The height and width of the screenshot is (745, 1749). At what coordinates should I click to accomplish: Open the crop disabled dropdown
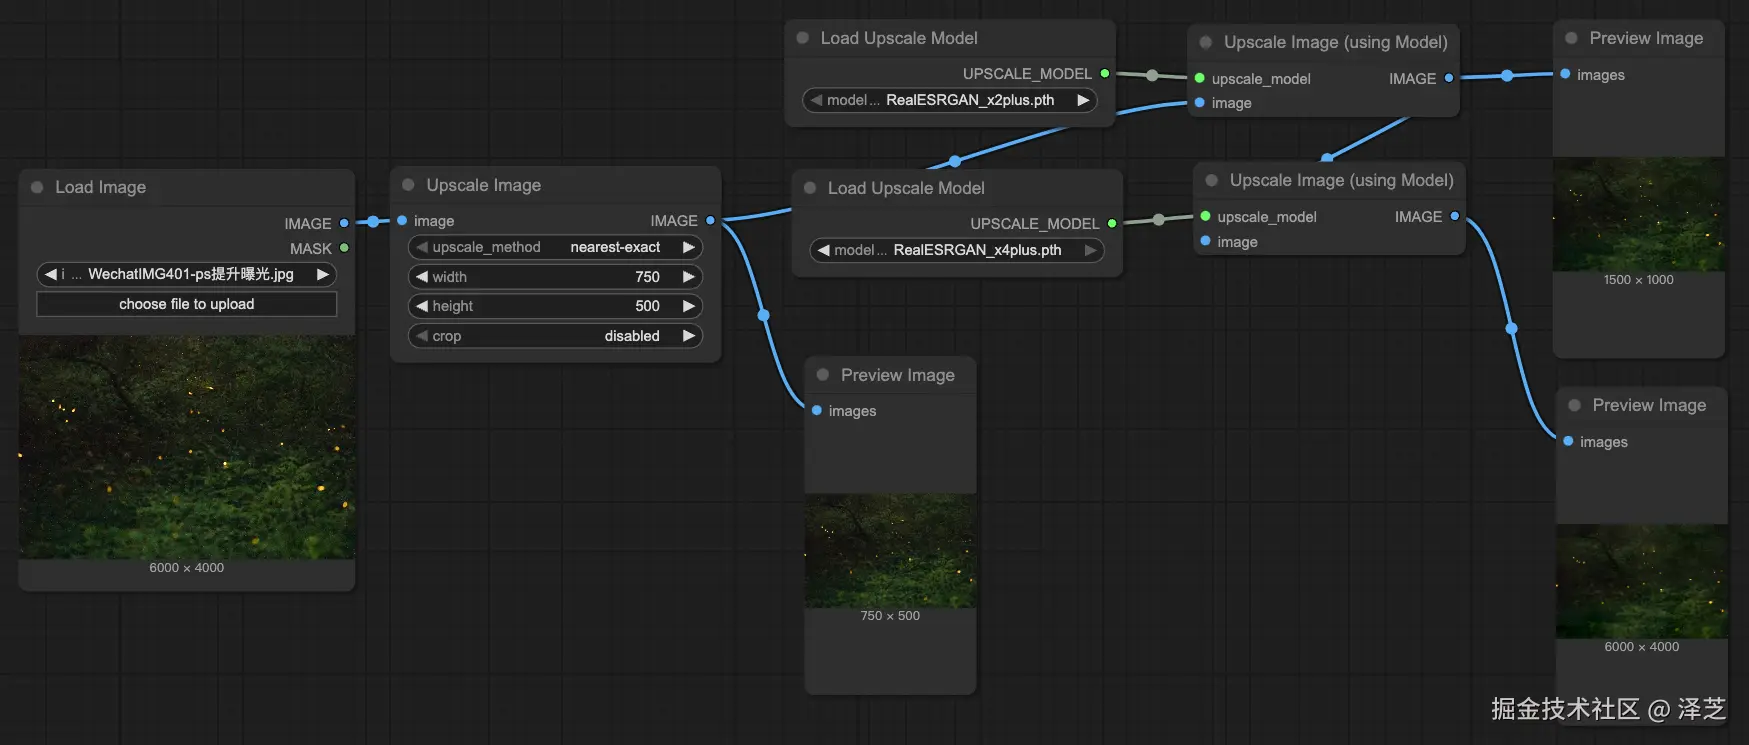pos(556,336)
